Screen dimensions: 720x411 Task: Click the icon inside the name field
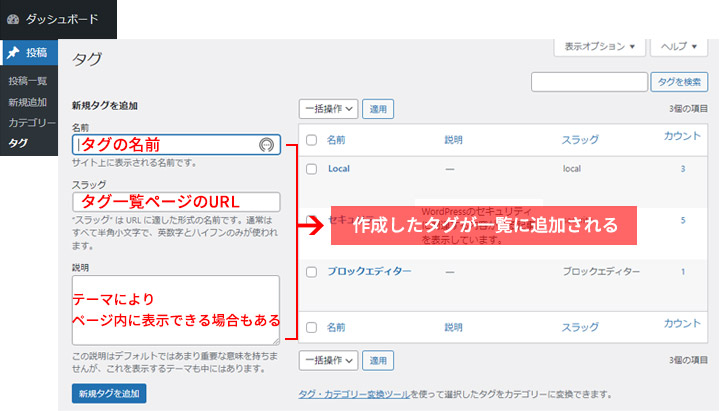coord(266,145)
